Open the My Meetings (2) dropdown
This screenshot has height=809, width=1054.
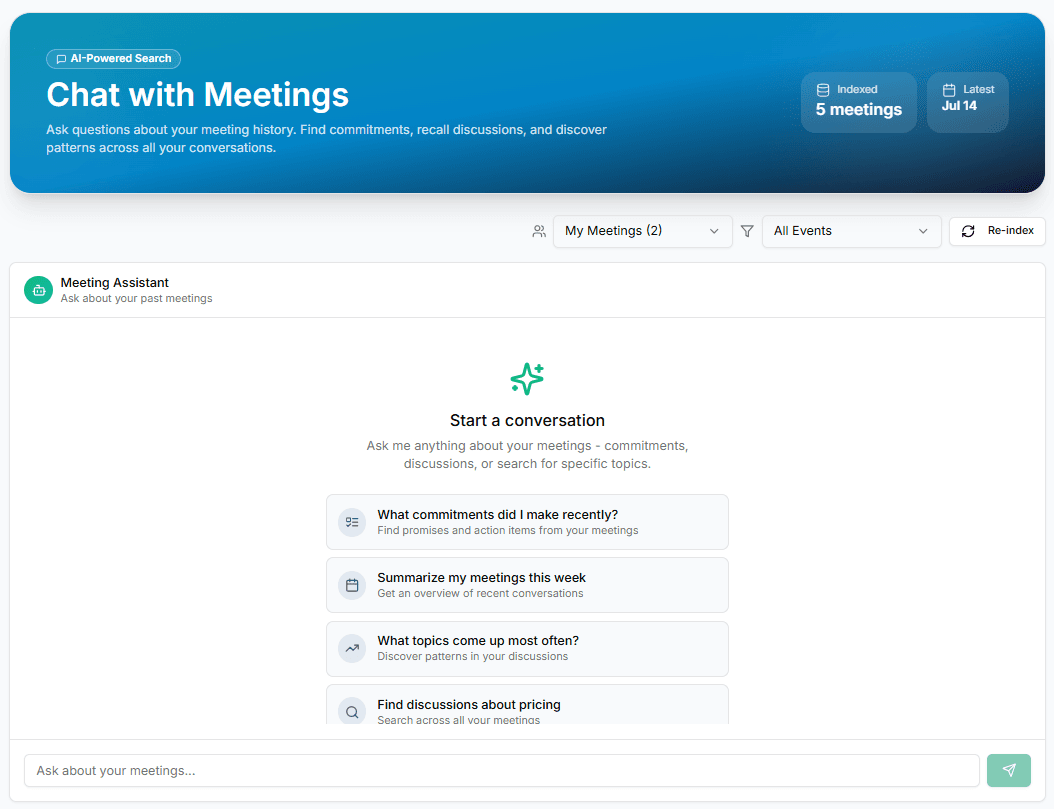point(642,231)
